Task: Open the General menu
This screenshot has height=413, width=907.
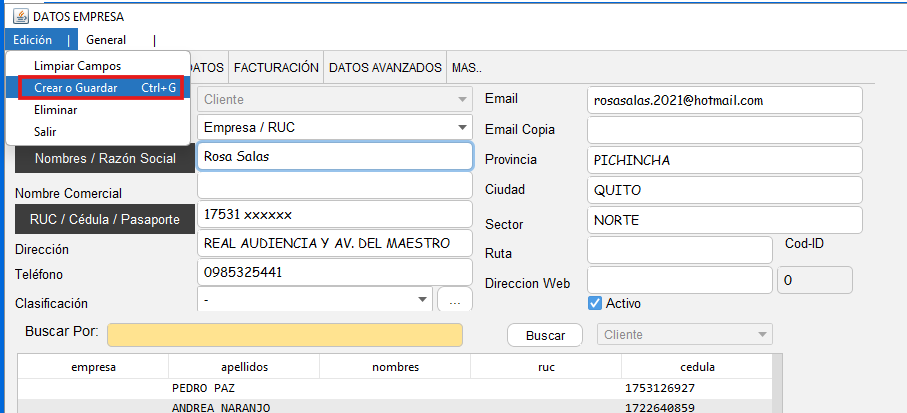Action: pyautogui.click(x=106, y=40)
